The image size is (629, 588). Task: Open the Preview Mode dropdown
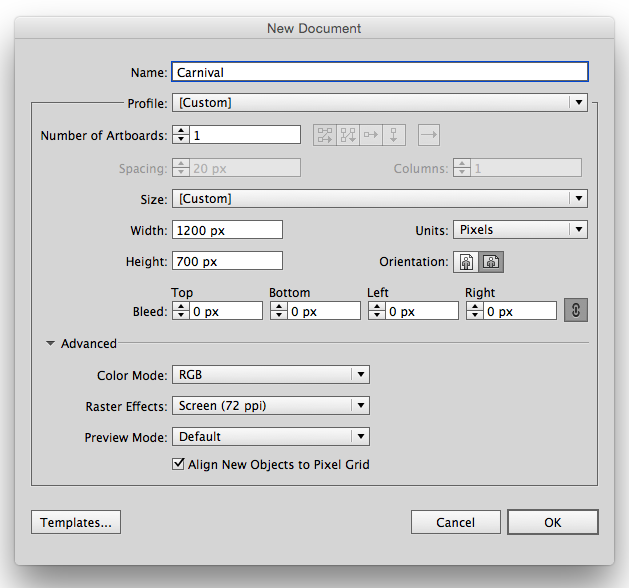tap(271, 437)
